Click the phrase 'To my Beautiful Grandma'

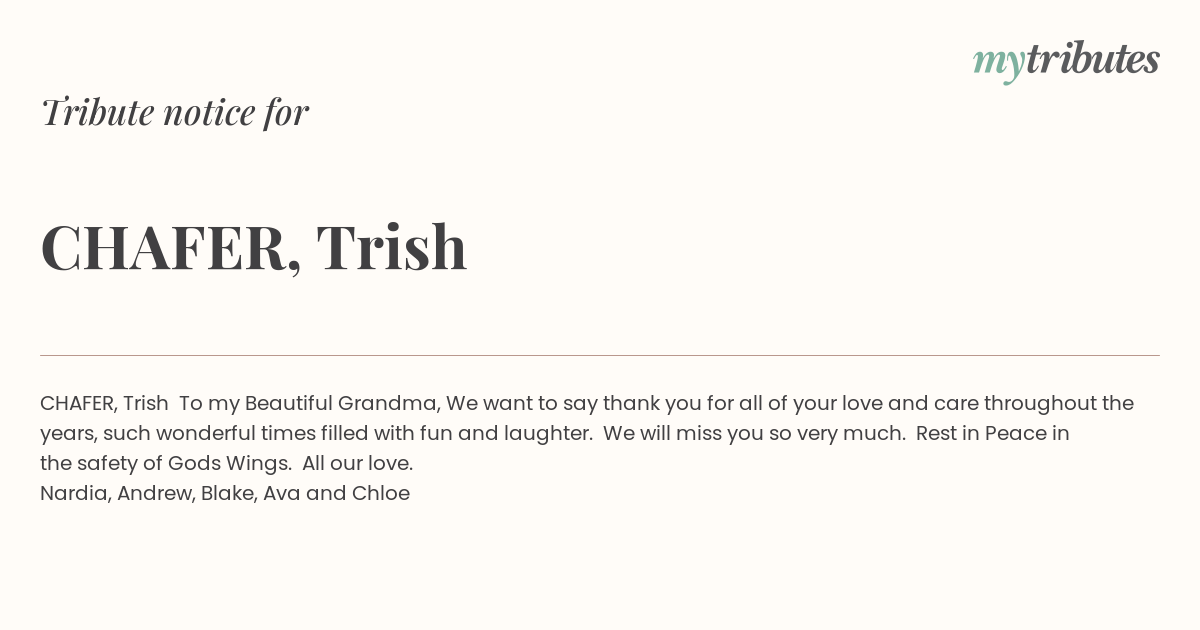(309, 404)
